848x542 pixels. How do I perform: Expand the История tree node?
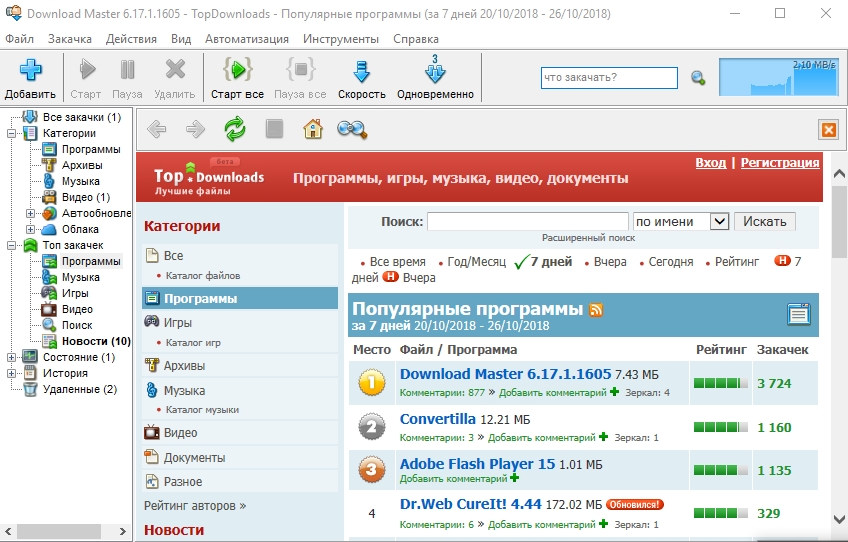[x=11, y=373]
